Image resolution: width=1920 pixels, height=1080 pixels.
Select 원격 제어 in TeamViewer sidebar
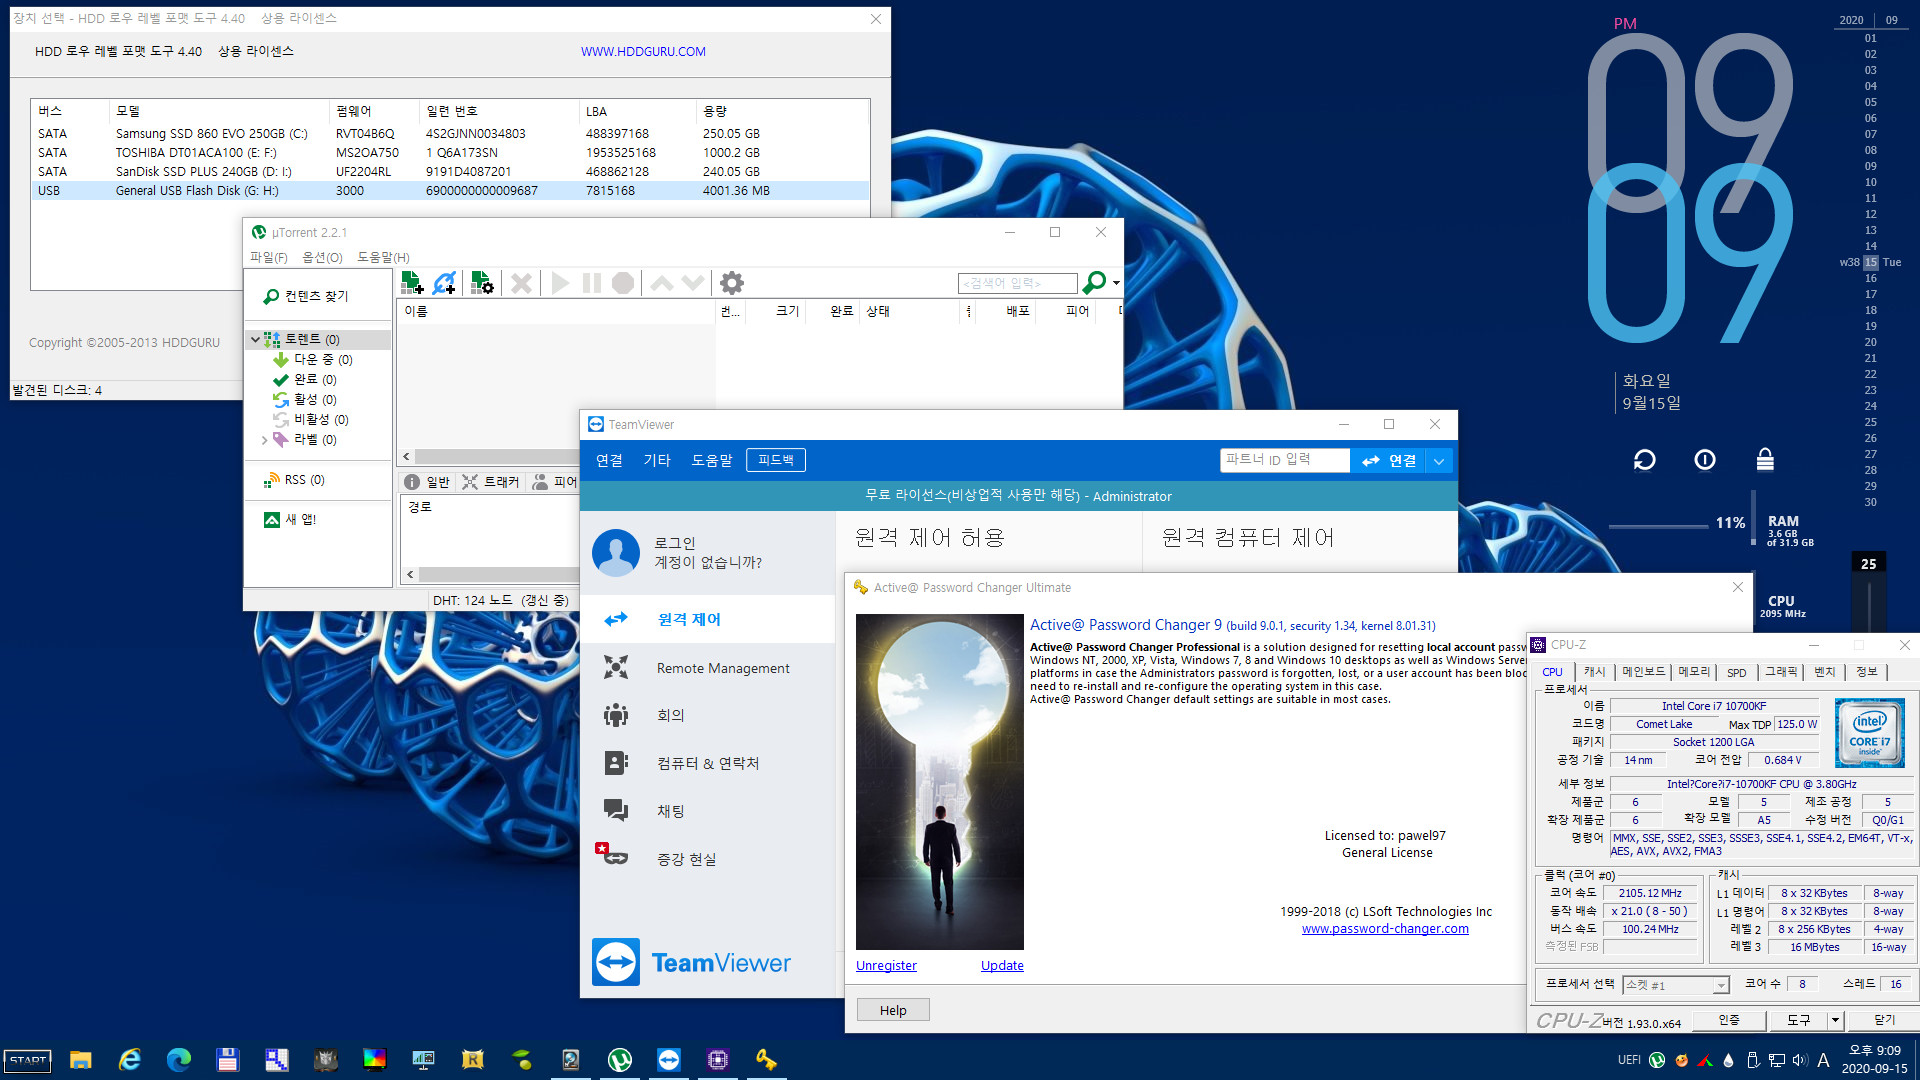[x=708, y=619]
